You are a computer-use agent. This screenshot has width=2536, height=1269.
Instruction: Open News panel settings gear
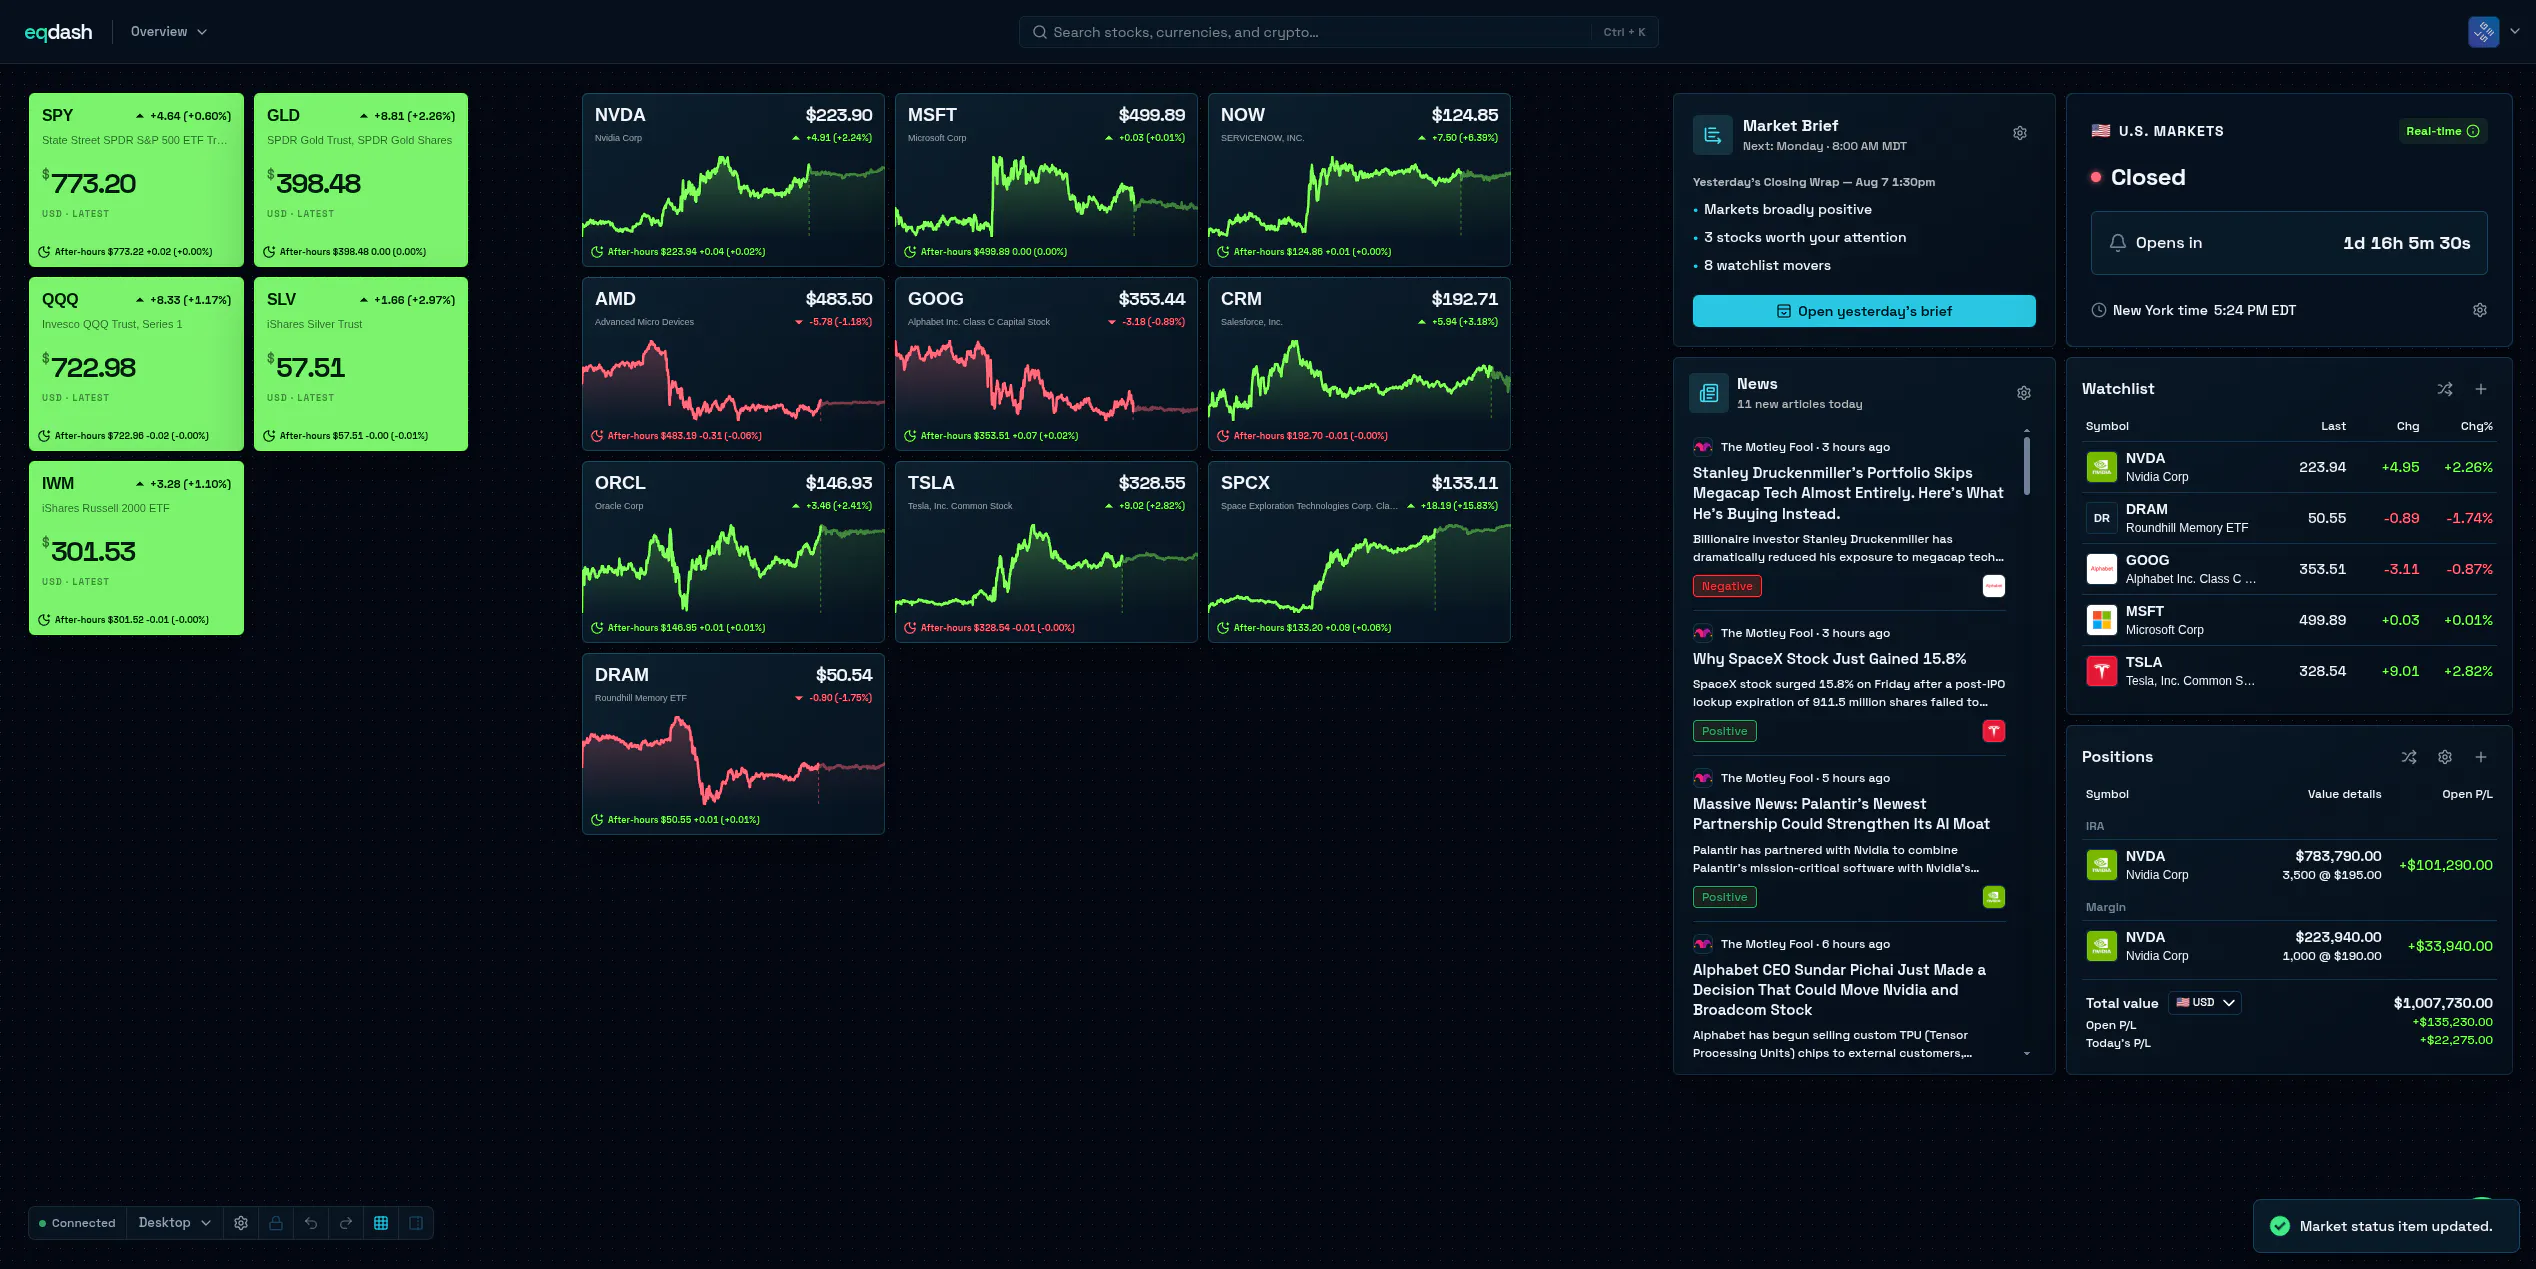click(x=2023, y=393)
